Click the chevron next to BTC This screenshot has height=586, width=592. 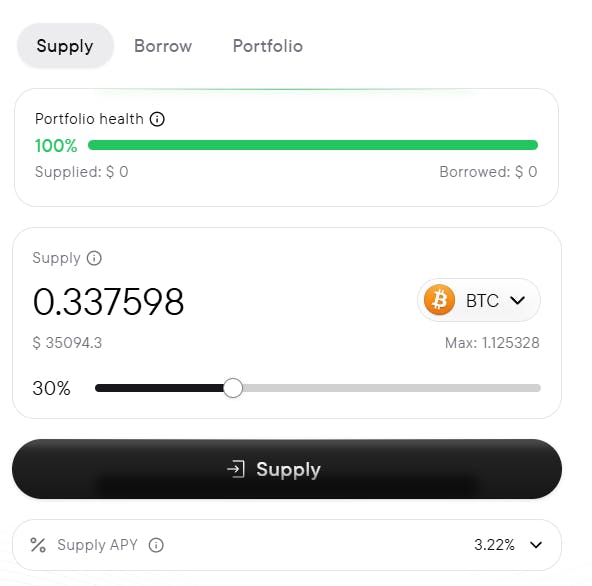(x=517, y=300)
